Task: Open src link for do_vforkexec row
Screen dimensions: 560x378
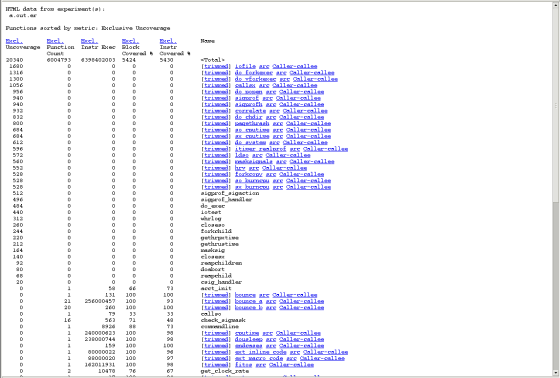Action: [x=285, y=79]
